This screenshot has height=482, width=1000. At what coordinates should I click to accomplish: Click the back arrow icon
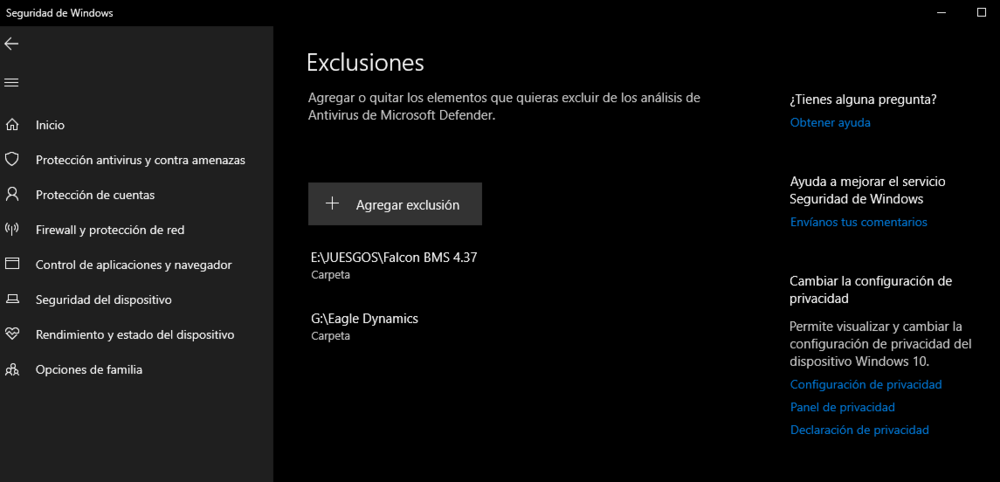[11, 43]
